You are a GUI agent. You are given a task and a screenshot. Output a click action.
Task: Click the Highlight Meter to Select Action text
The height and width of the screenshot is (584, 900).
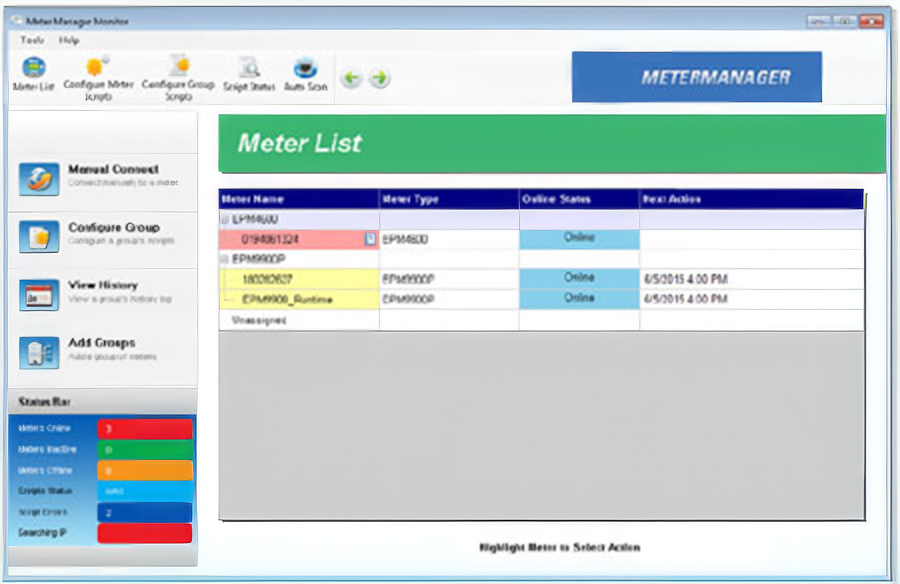(560, 547)
